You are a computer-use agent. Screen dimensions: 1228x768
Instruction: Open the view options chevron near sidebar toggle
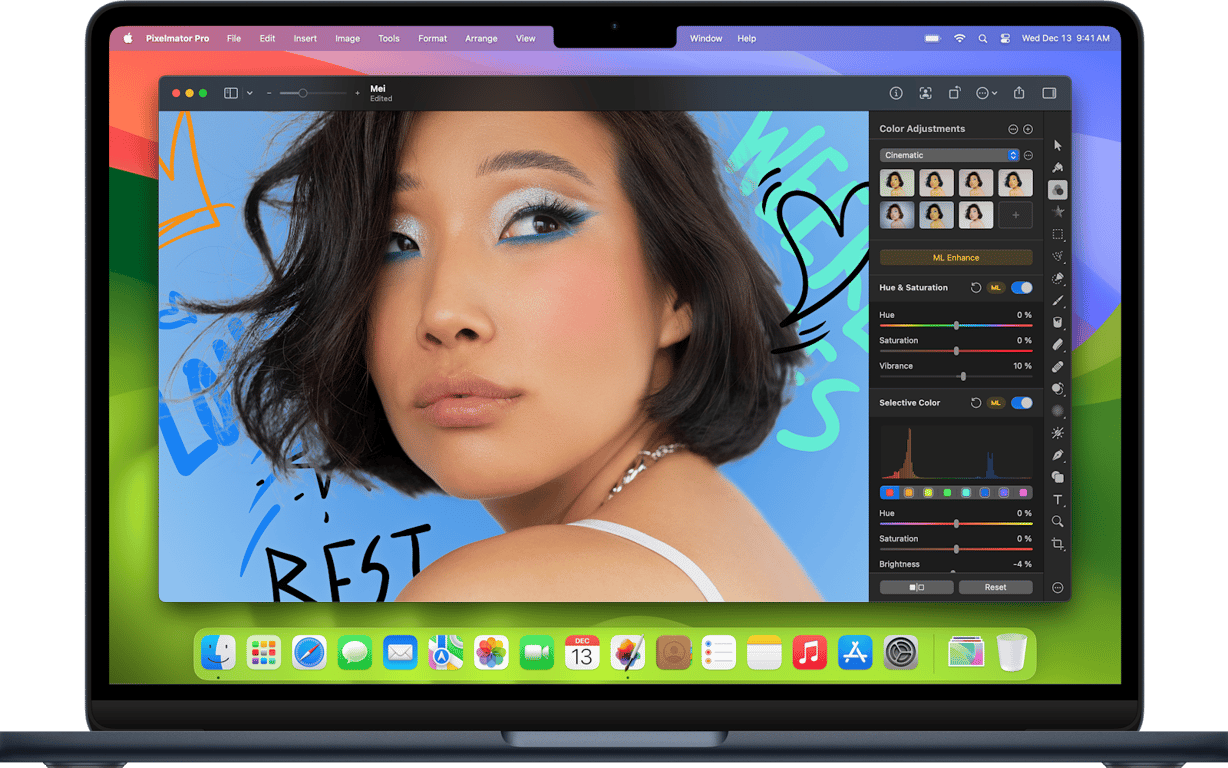[251, 92]
